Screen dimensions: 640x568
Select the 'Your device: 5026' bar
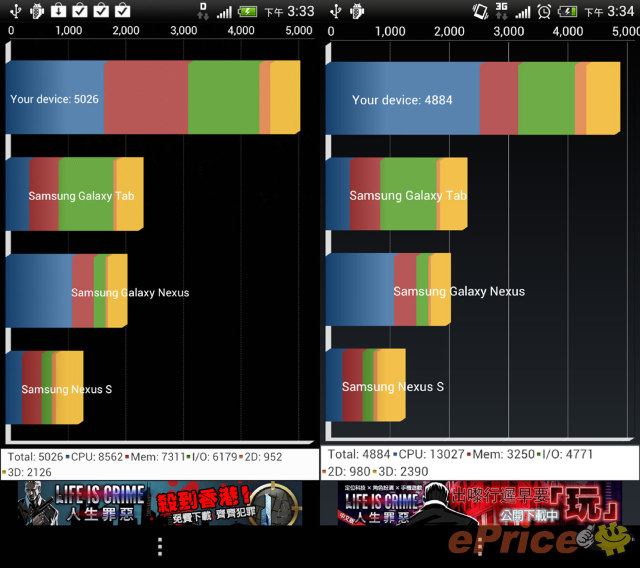tap(152, 97)
